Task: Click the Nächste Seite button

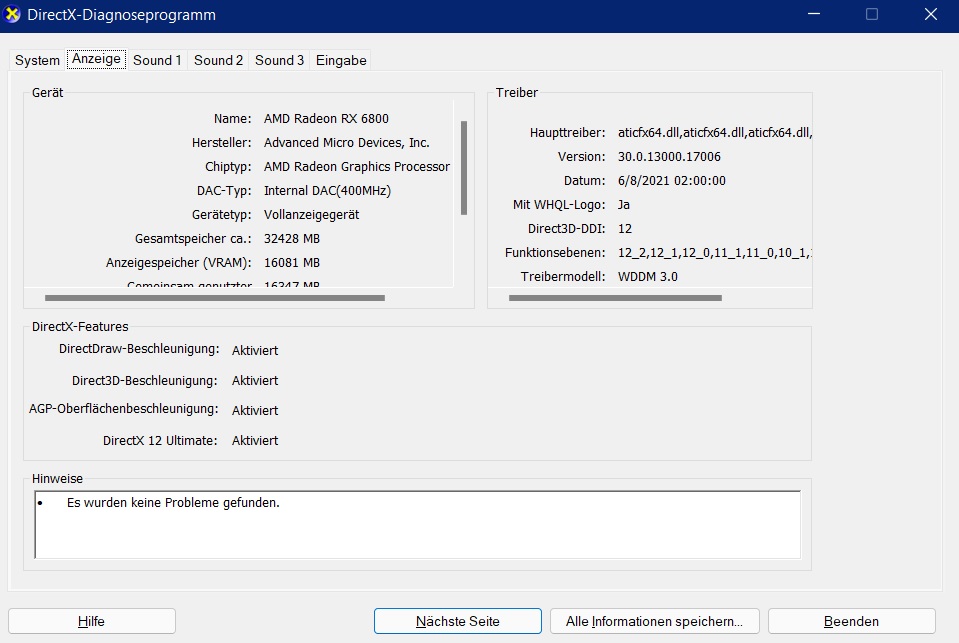Action: (457, 621)
